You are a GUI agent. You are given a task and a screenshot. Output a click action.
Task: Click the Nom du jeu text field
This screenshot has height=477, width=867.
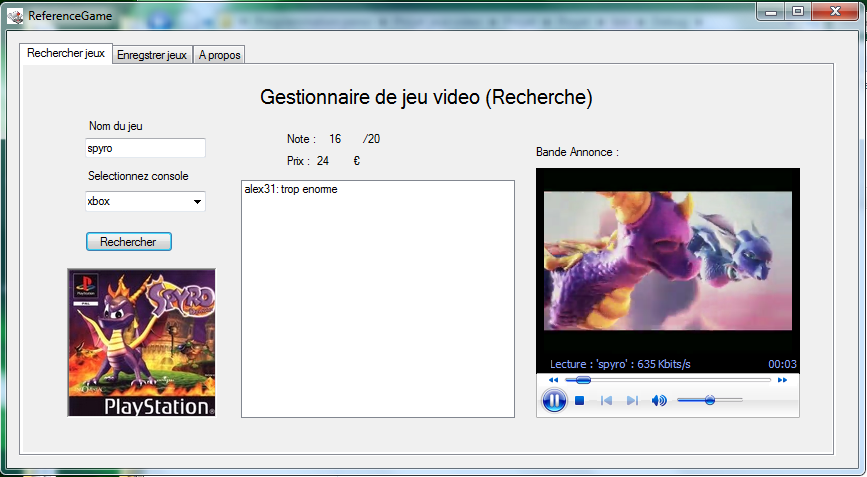(145, 148)
